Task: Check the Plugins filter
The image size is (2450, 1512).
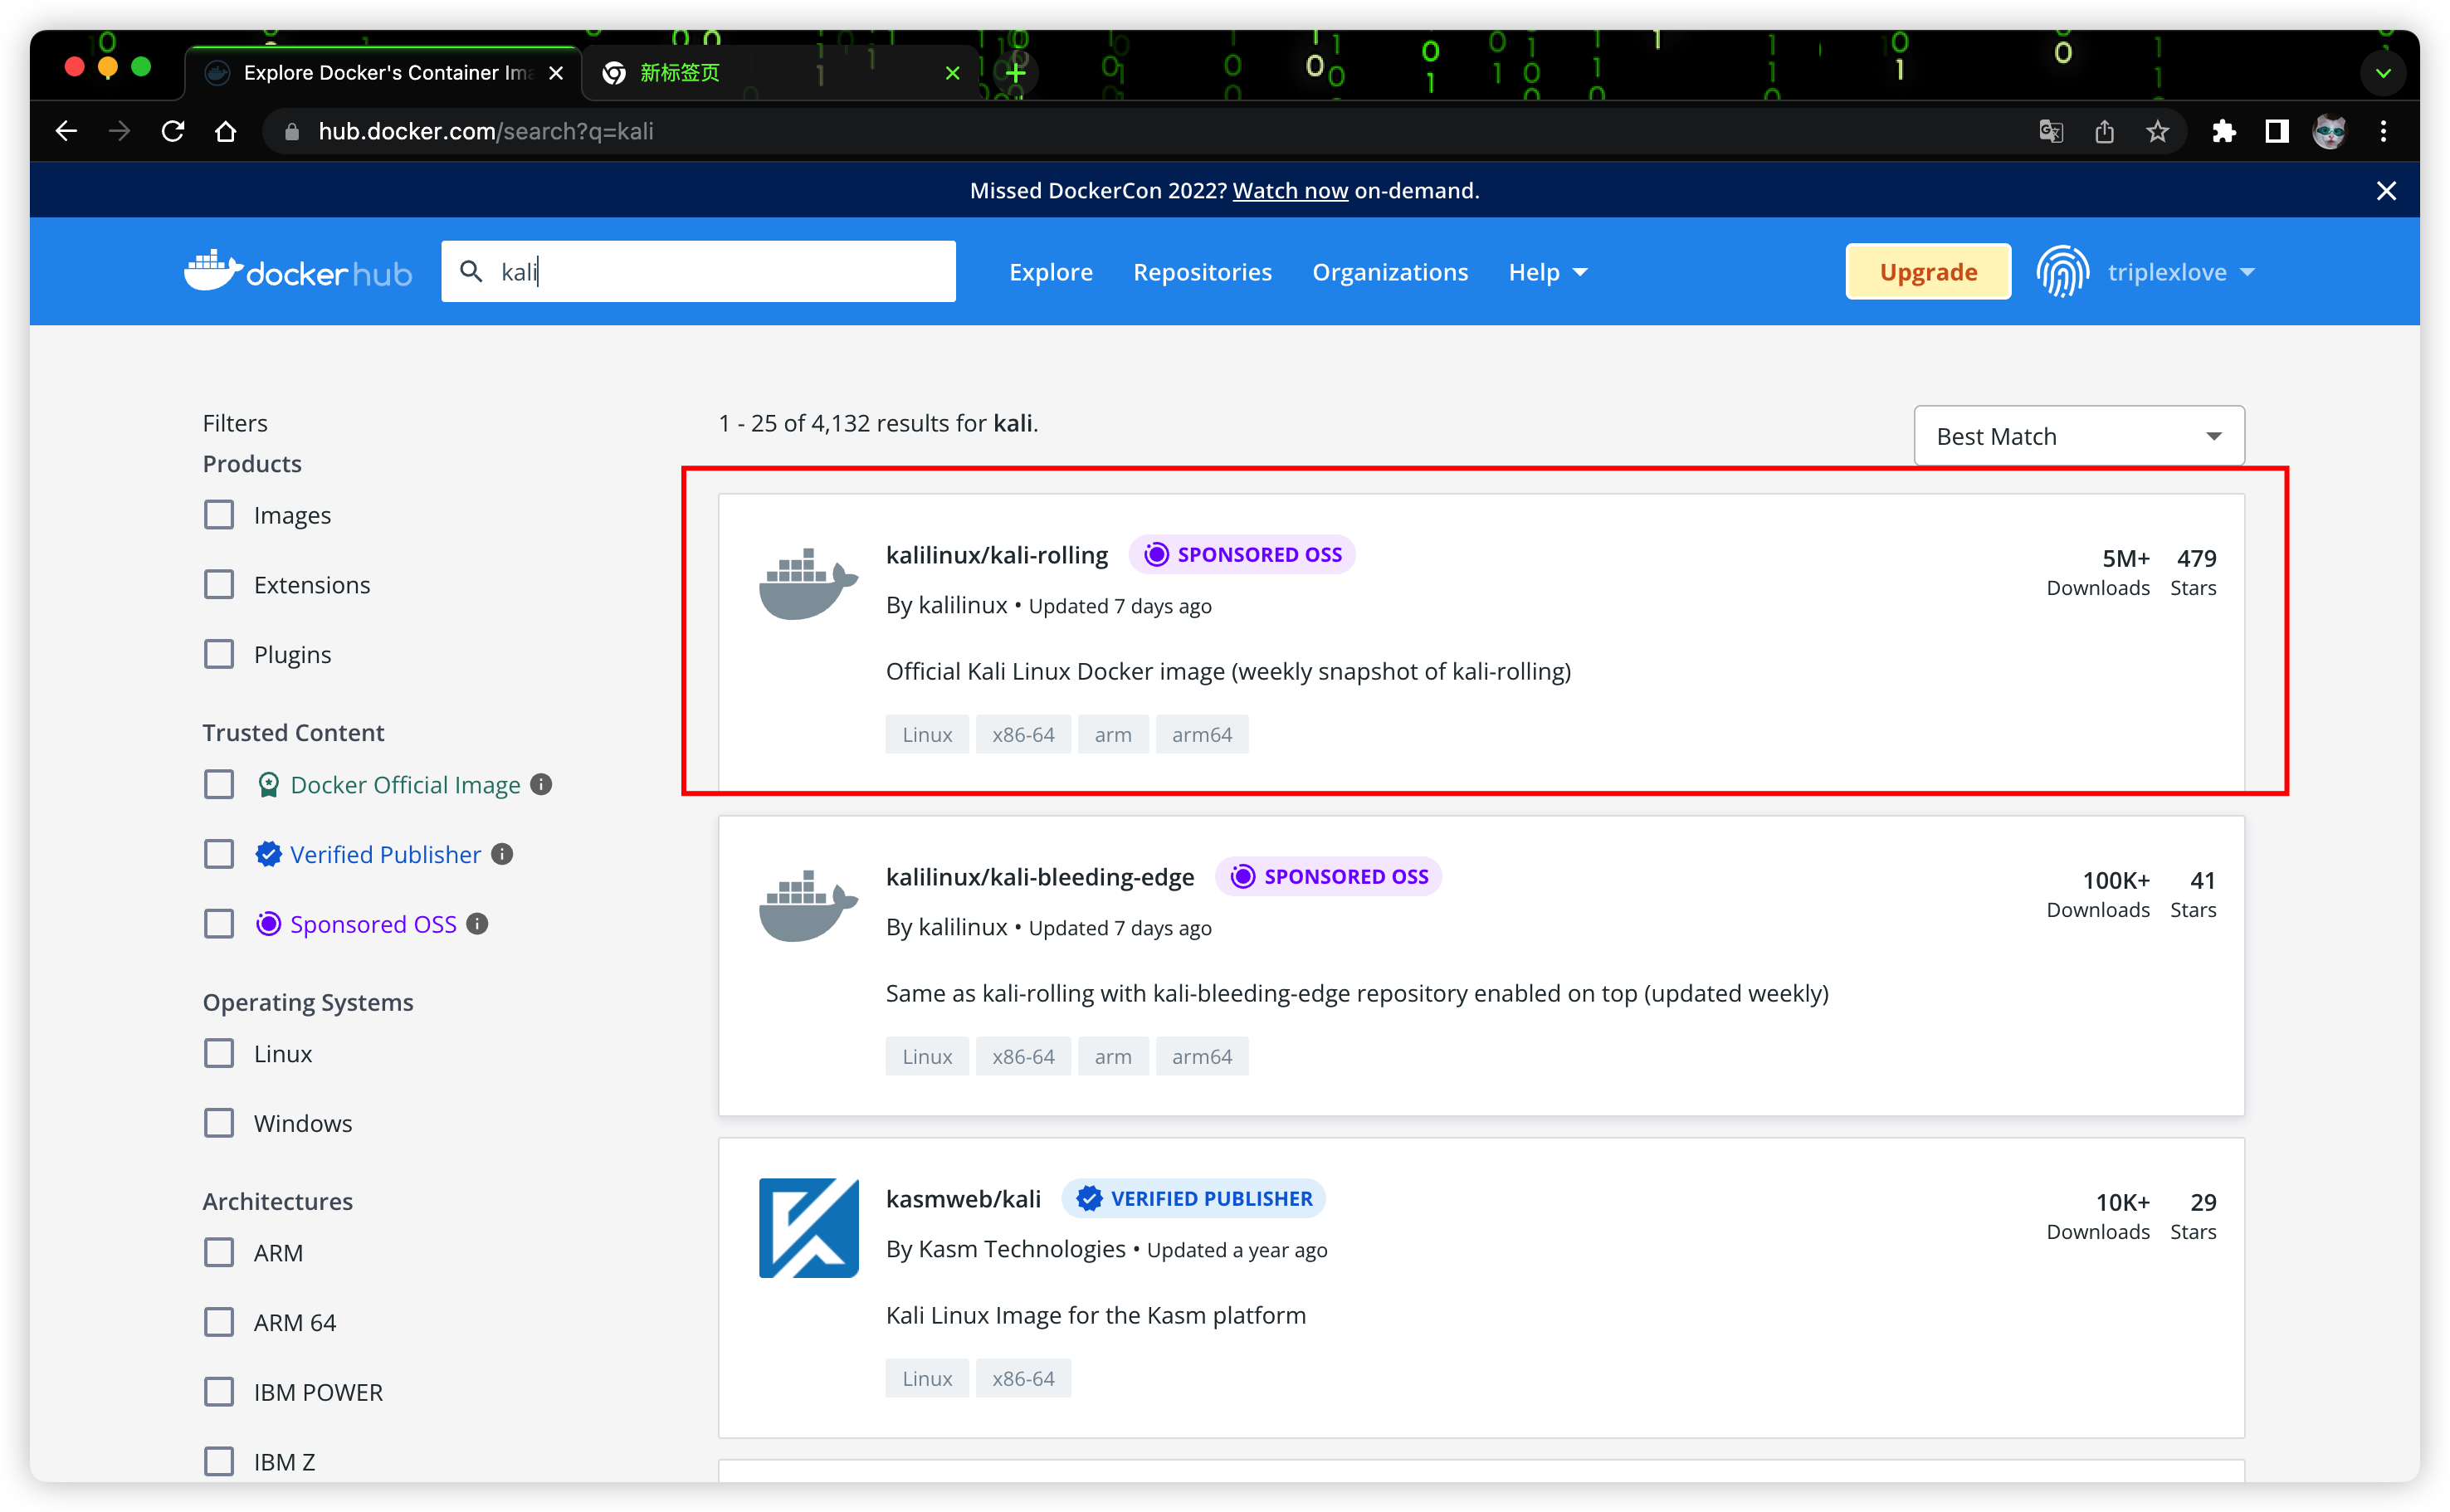Action: pos(219,654)
